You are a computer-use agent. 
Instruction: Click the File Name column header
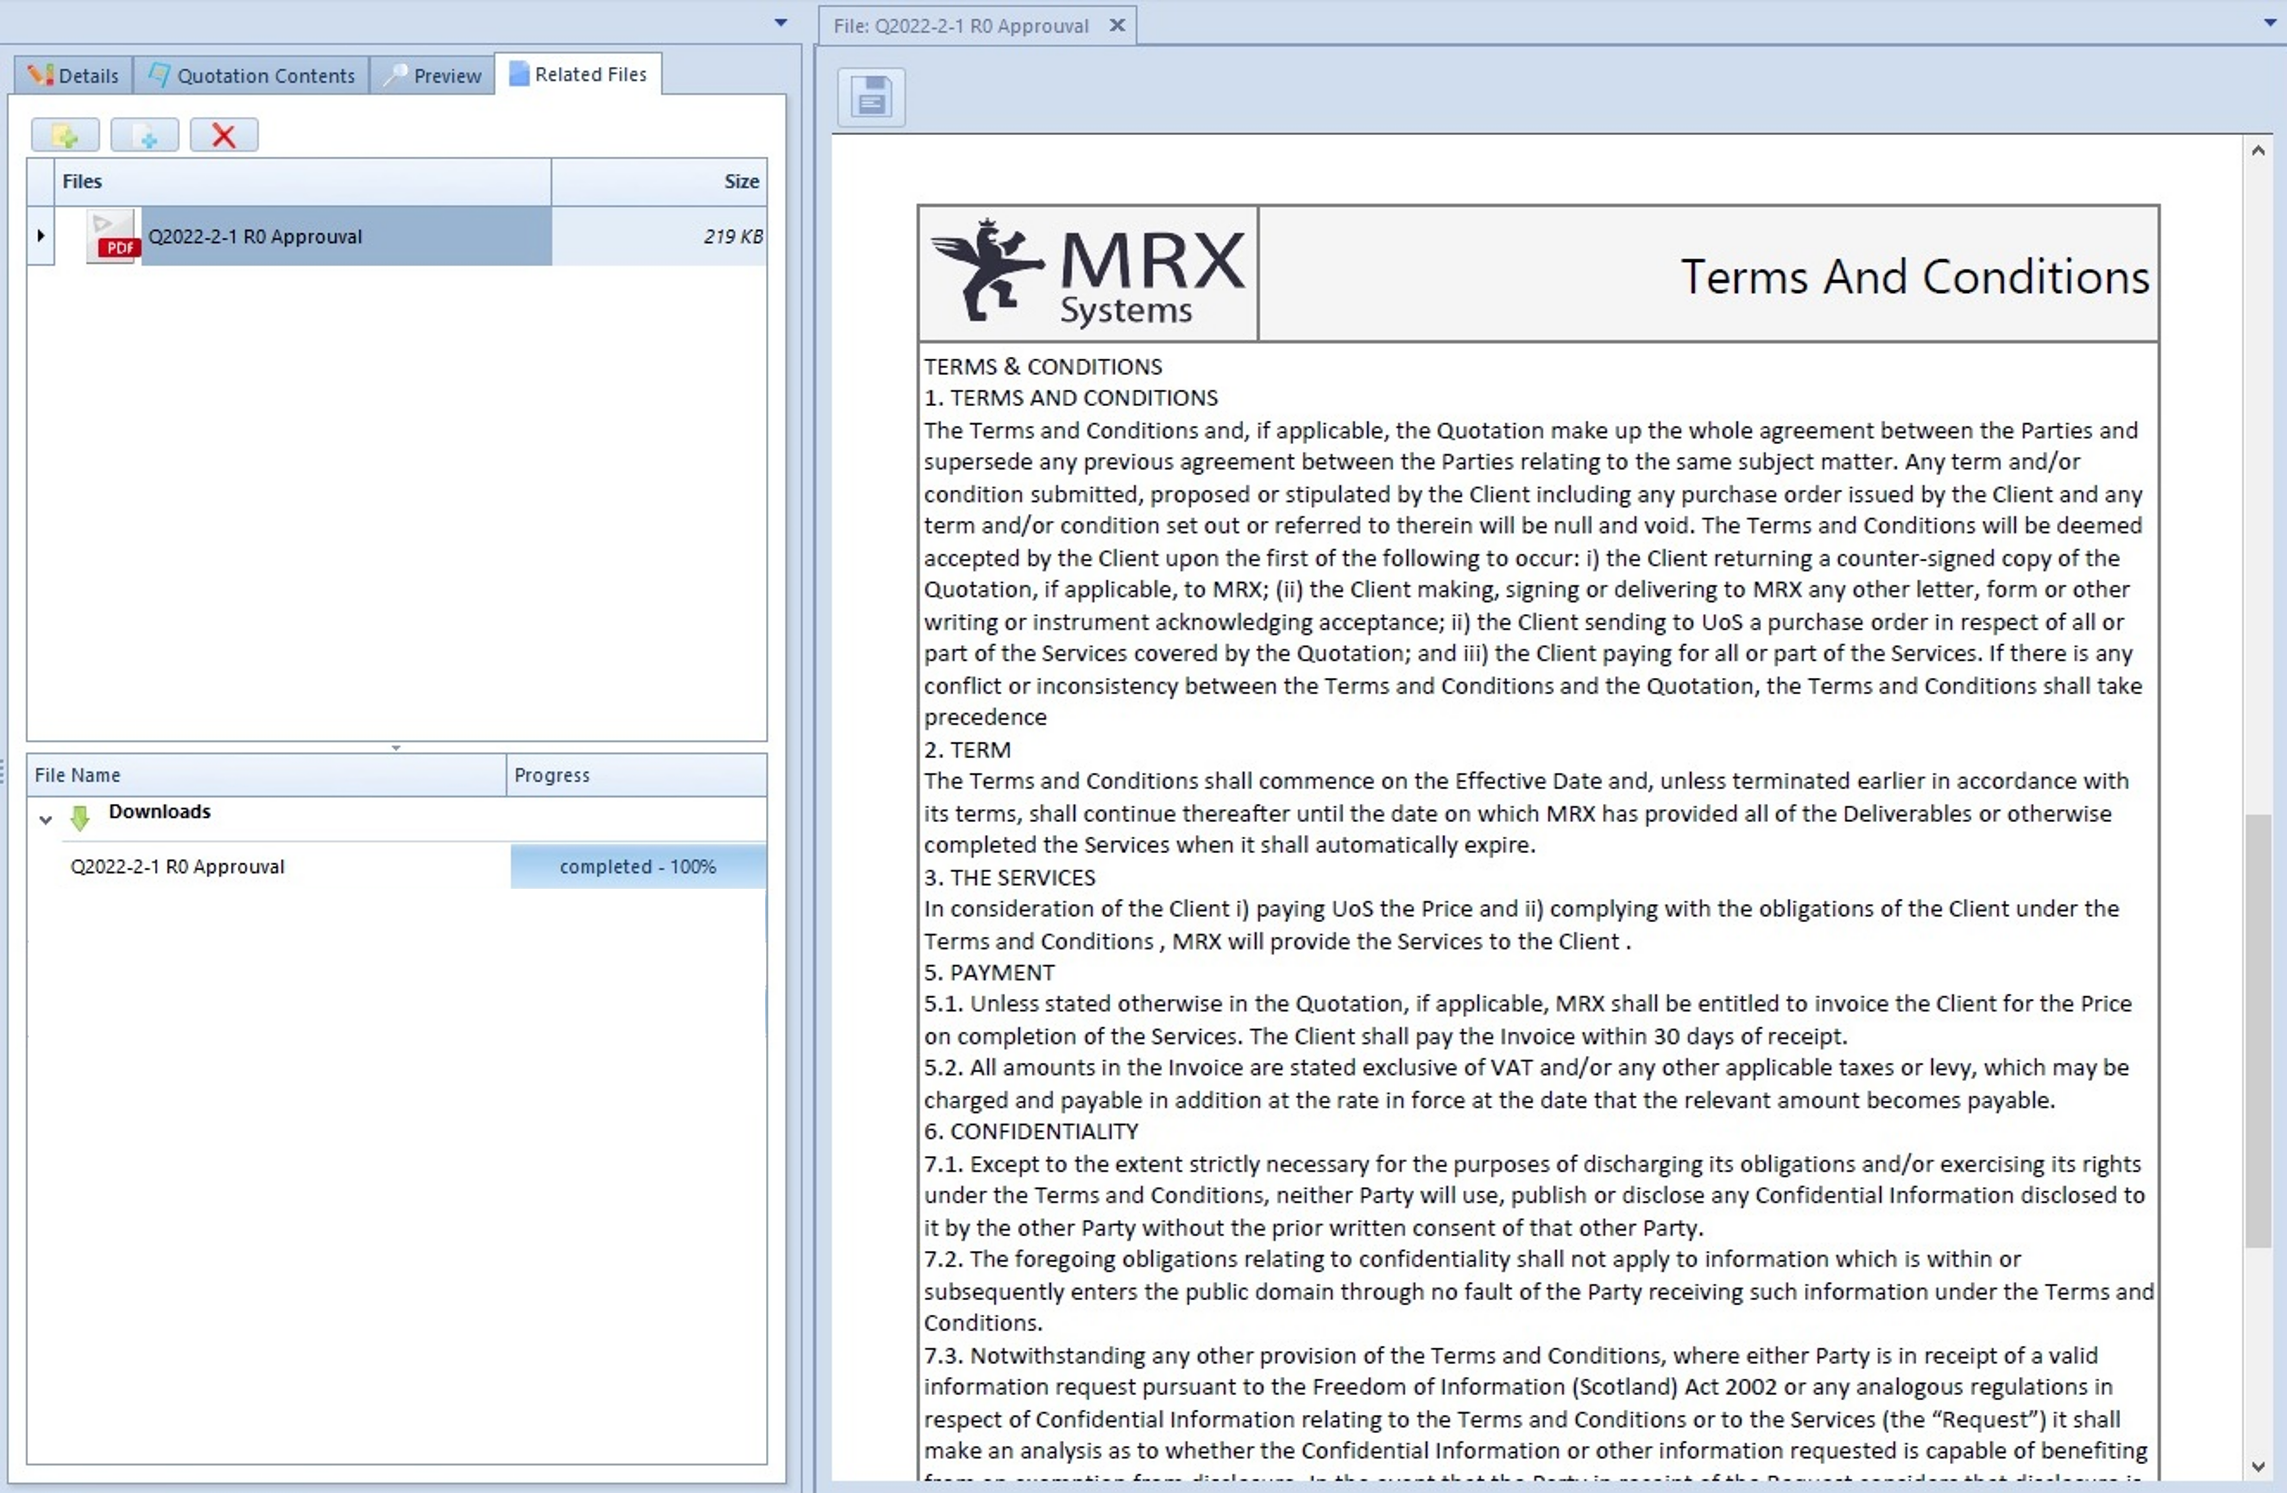pos(267,775)
